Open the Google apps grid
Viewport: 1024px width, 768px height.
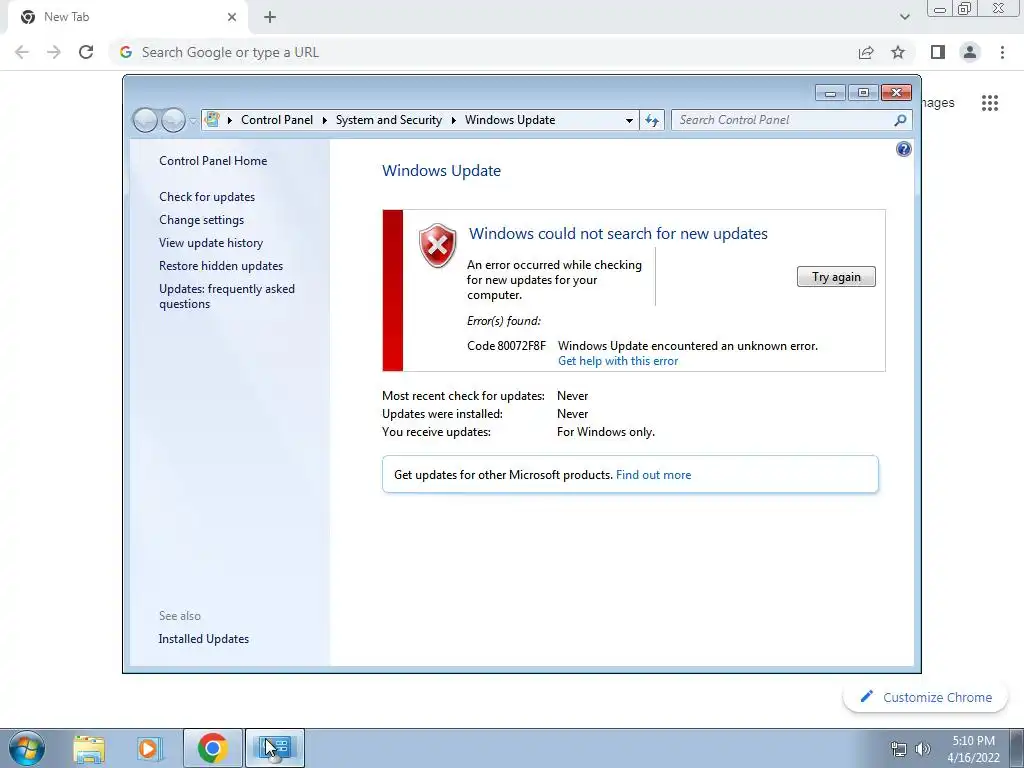pos(989,103)
